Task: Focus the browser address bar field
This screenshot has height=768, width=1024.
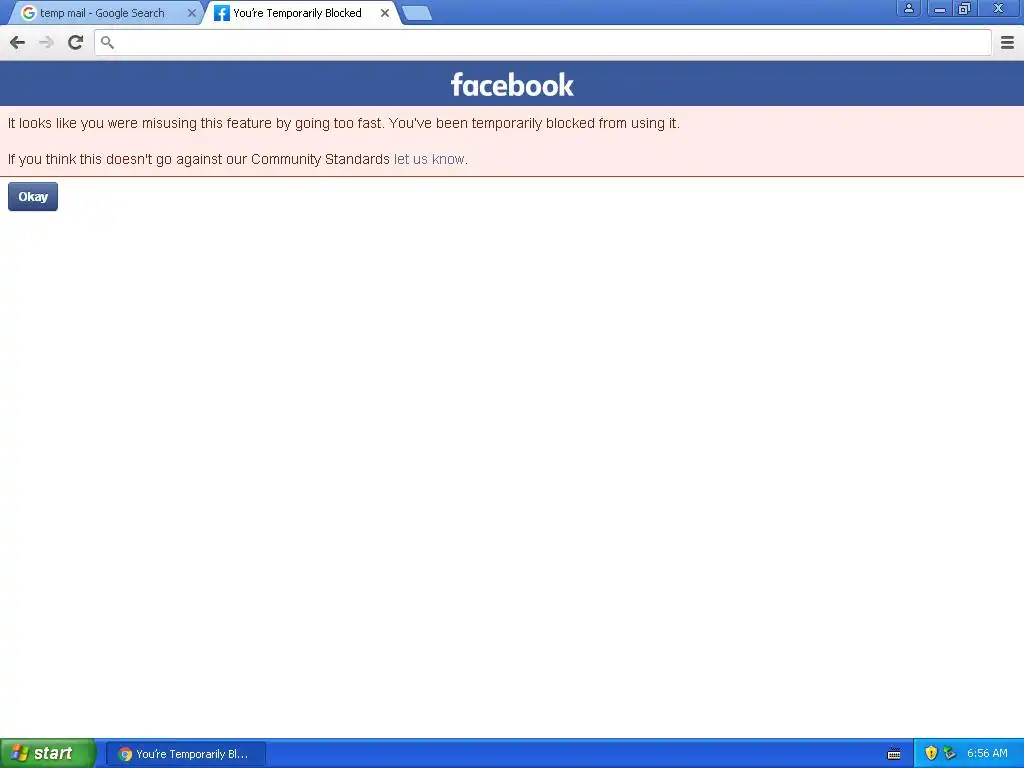Action: 543,42
